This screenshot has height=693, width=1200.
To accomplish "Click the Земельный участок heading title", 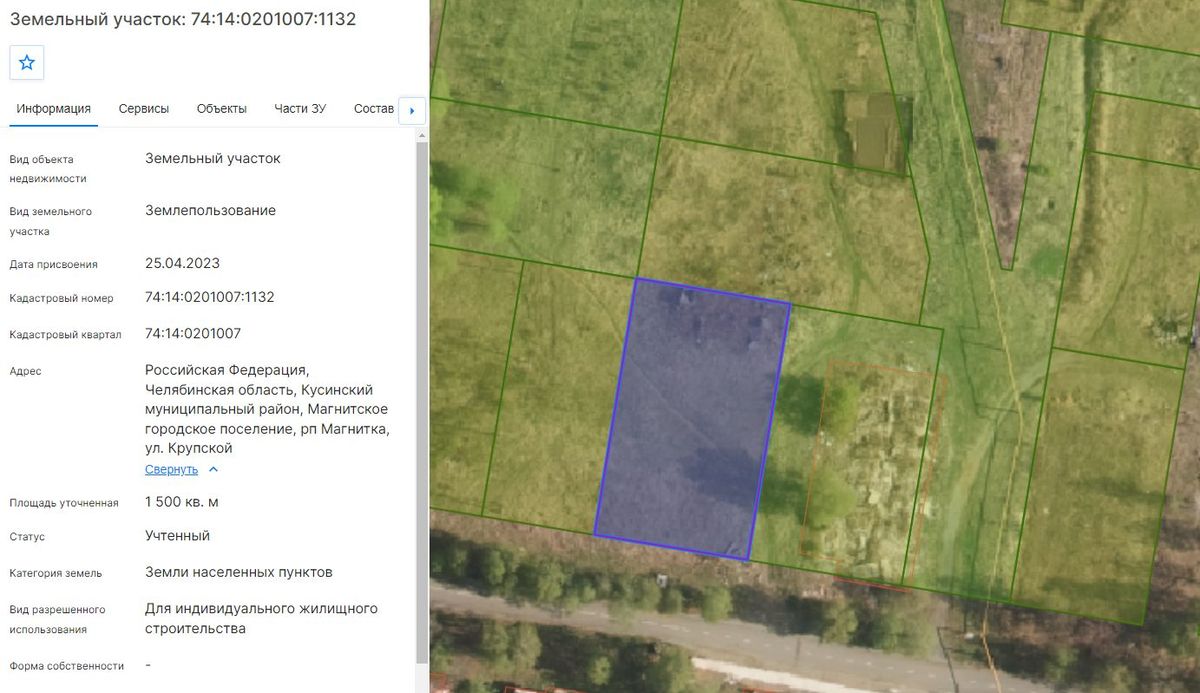I will coord(183,19).
